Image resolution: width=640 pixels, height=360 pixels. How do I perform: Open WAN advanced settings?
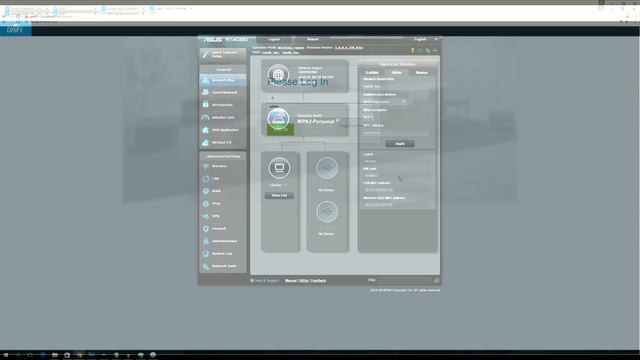click(x=223, y=191)
